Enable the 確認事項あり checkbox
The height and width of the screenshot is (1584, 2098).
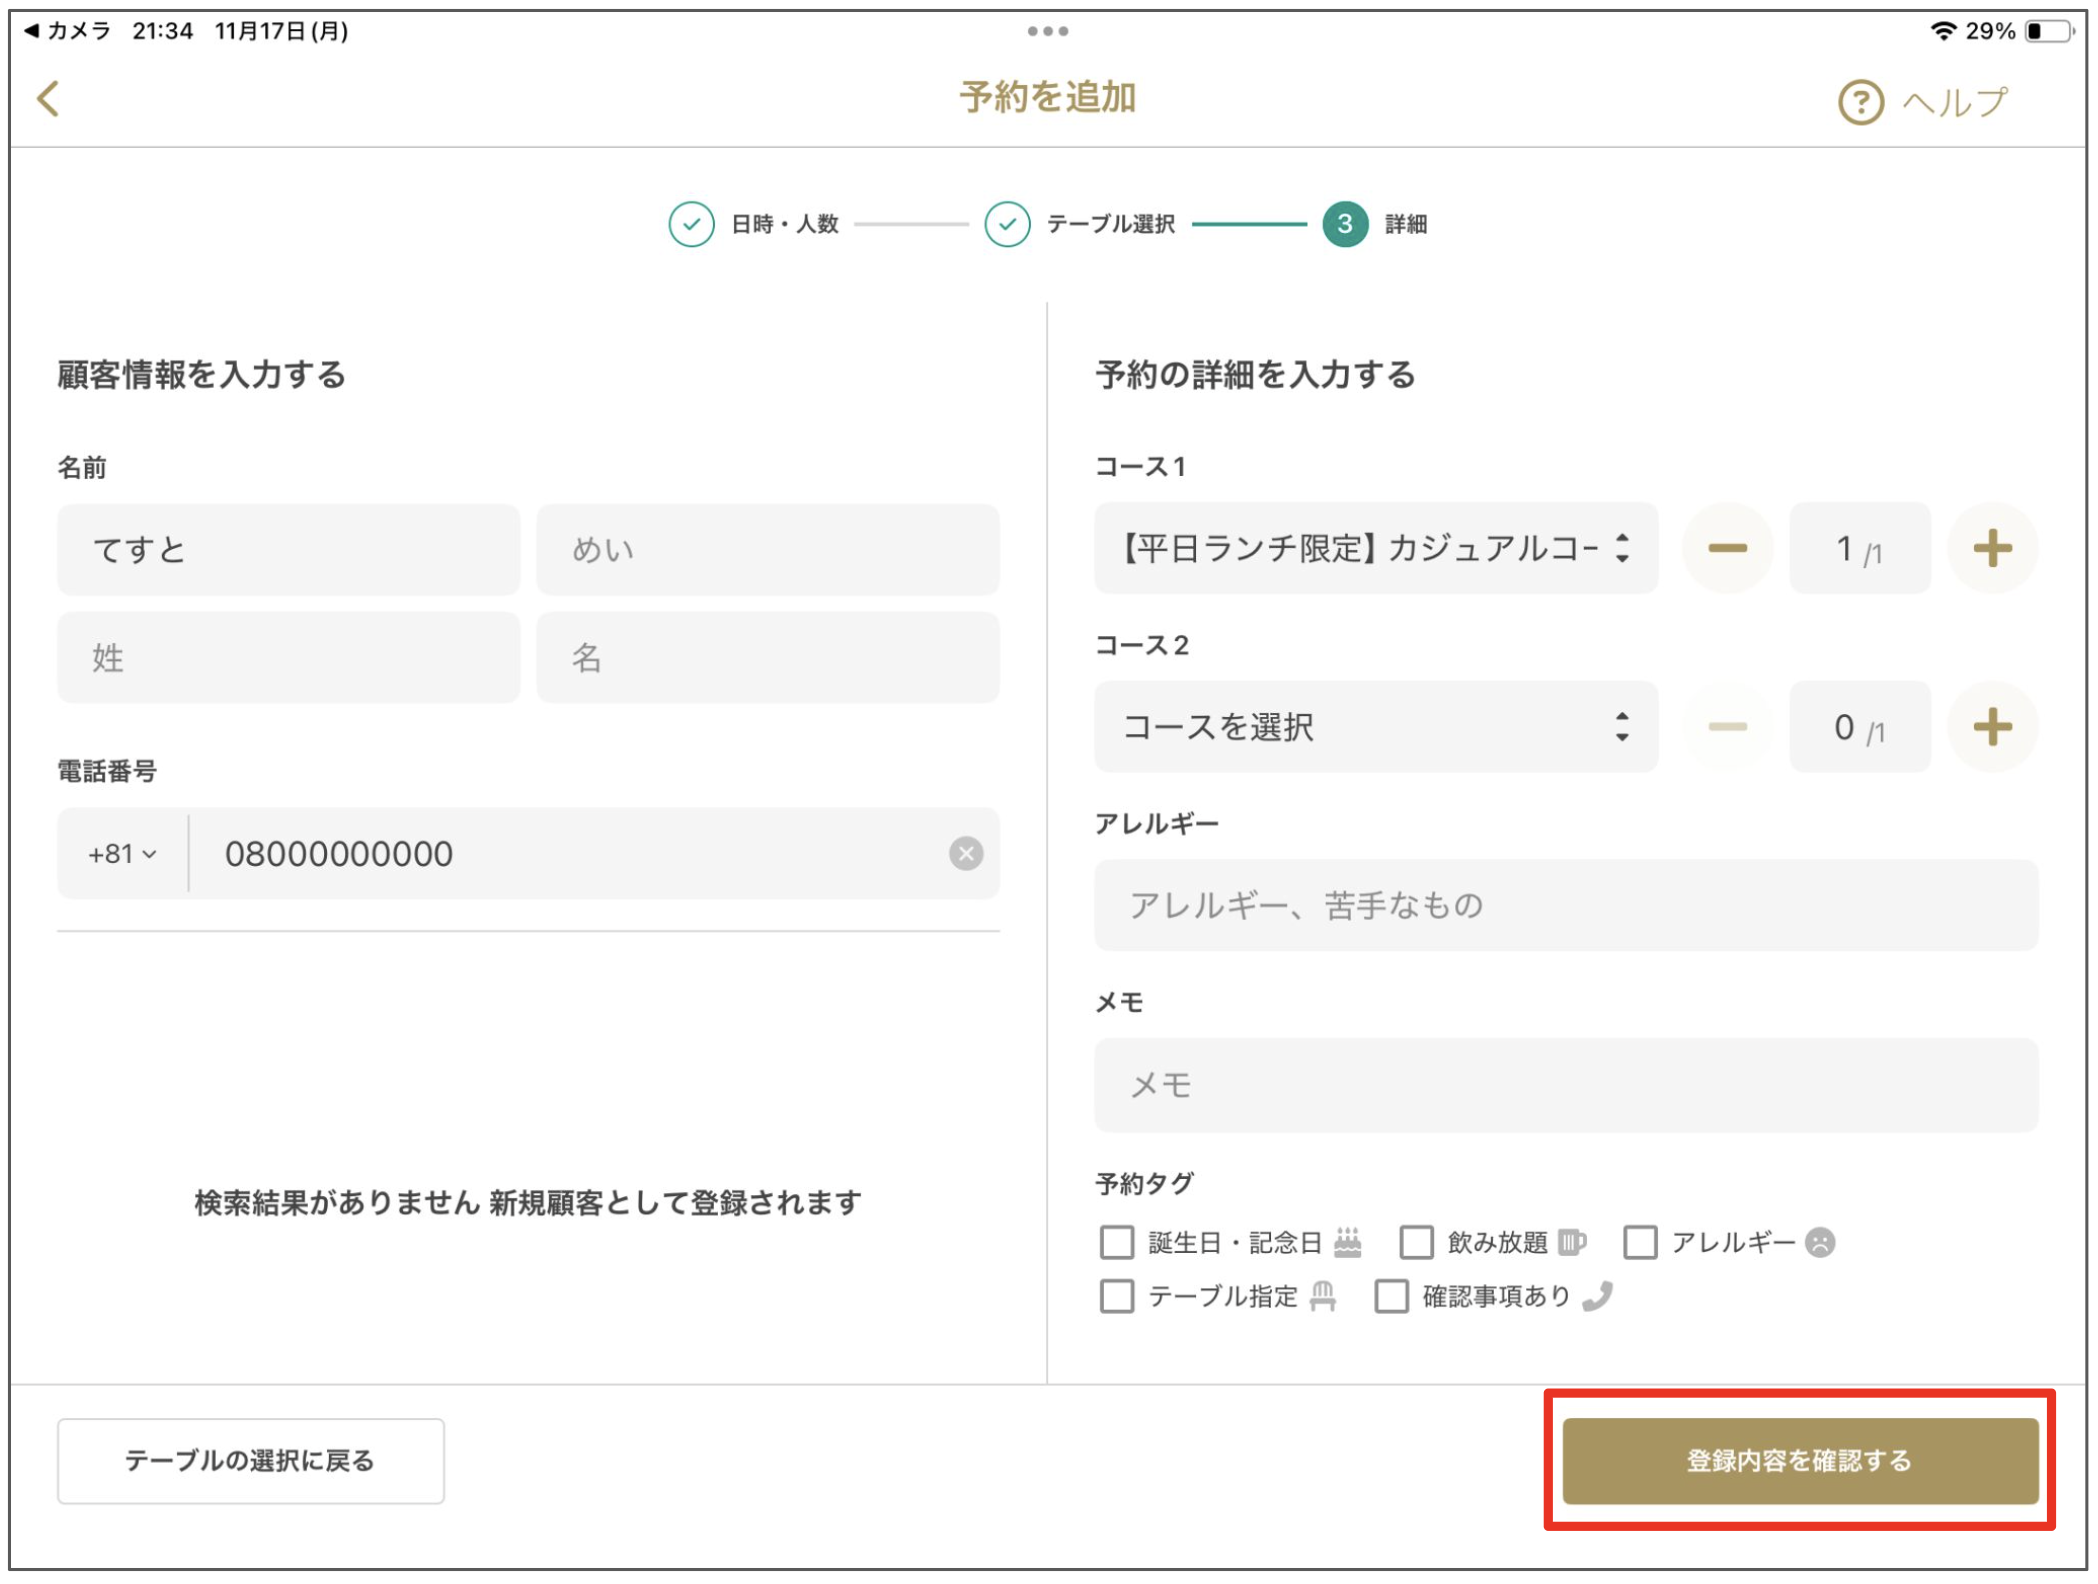click(x=1390, y=1296)
